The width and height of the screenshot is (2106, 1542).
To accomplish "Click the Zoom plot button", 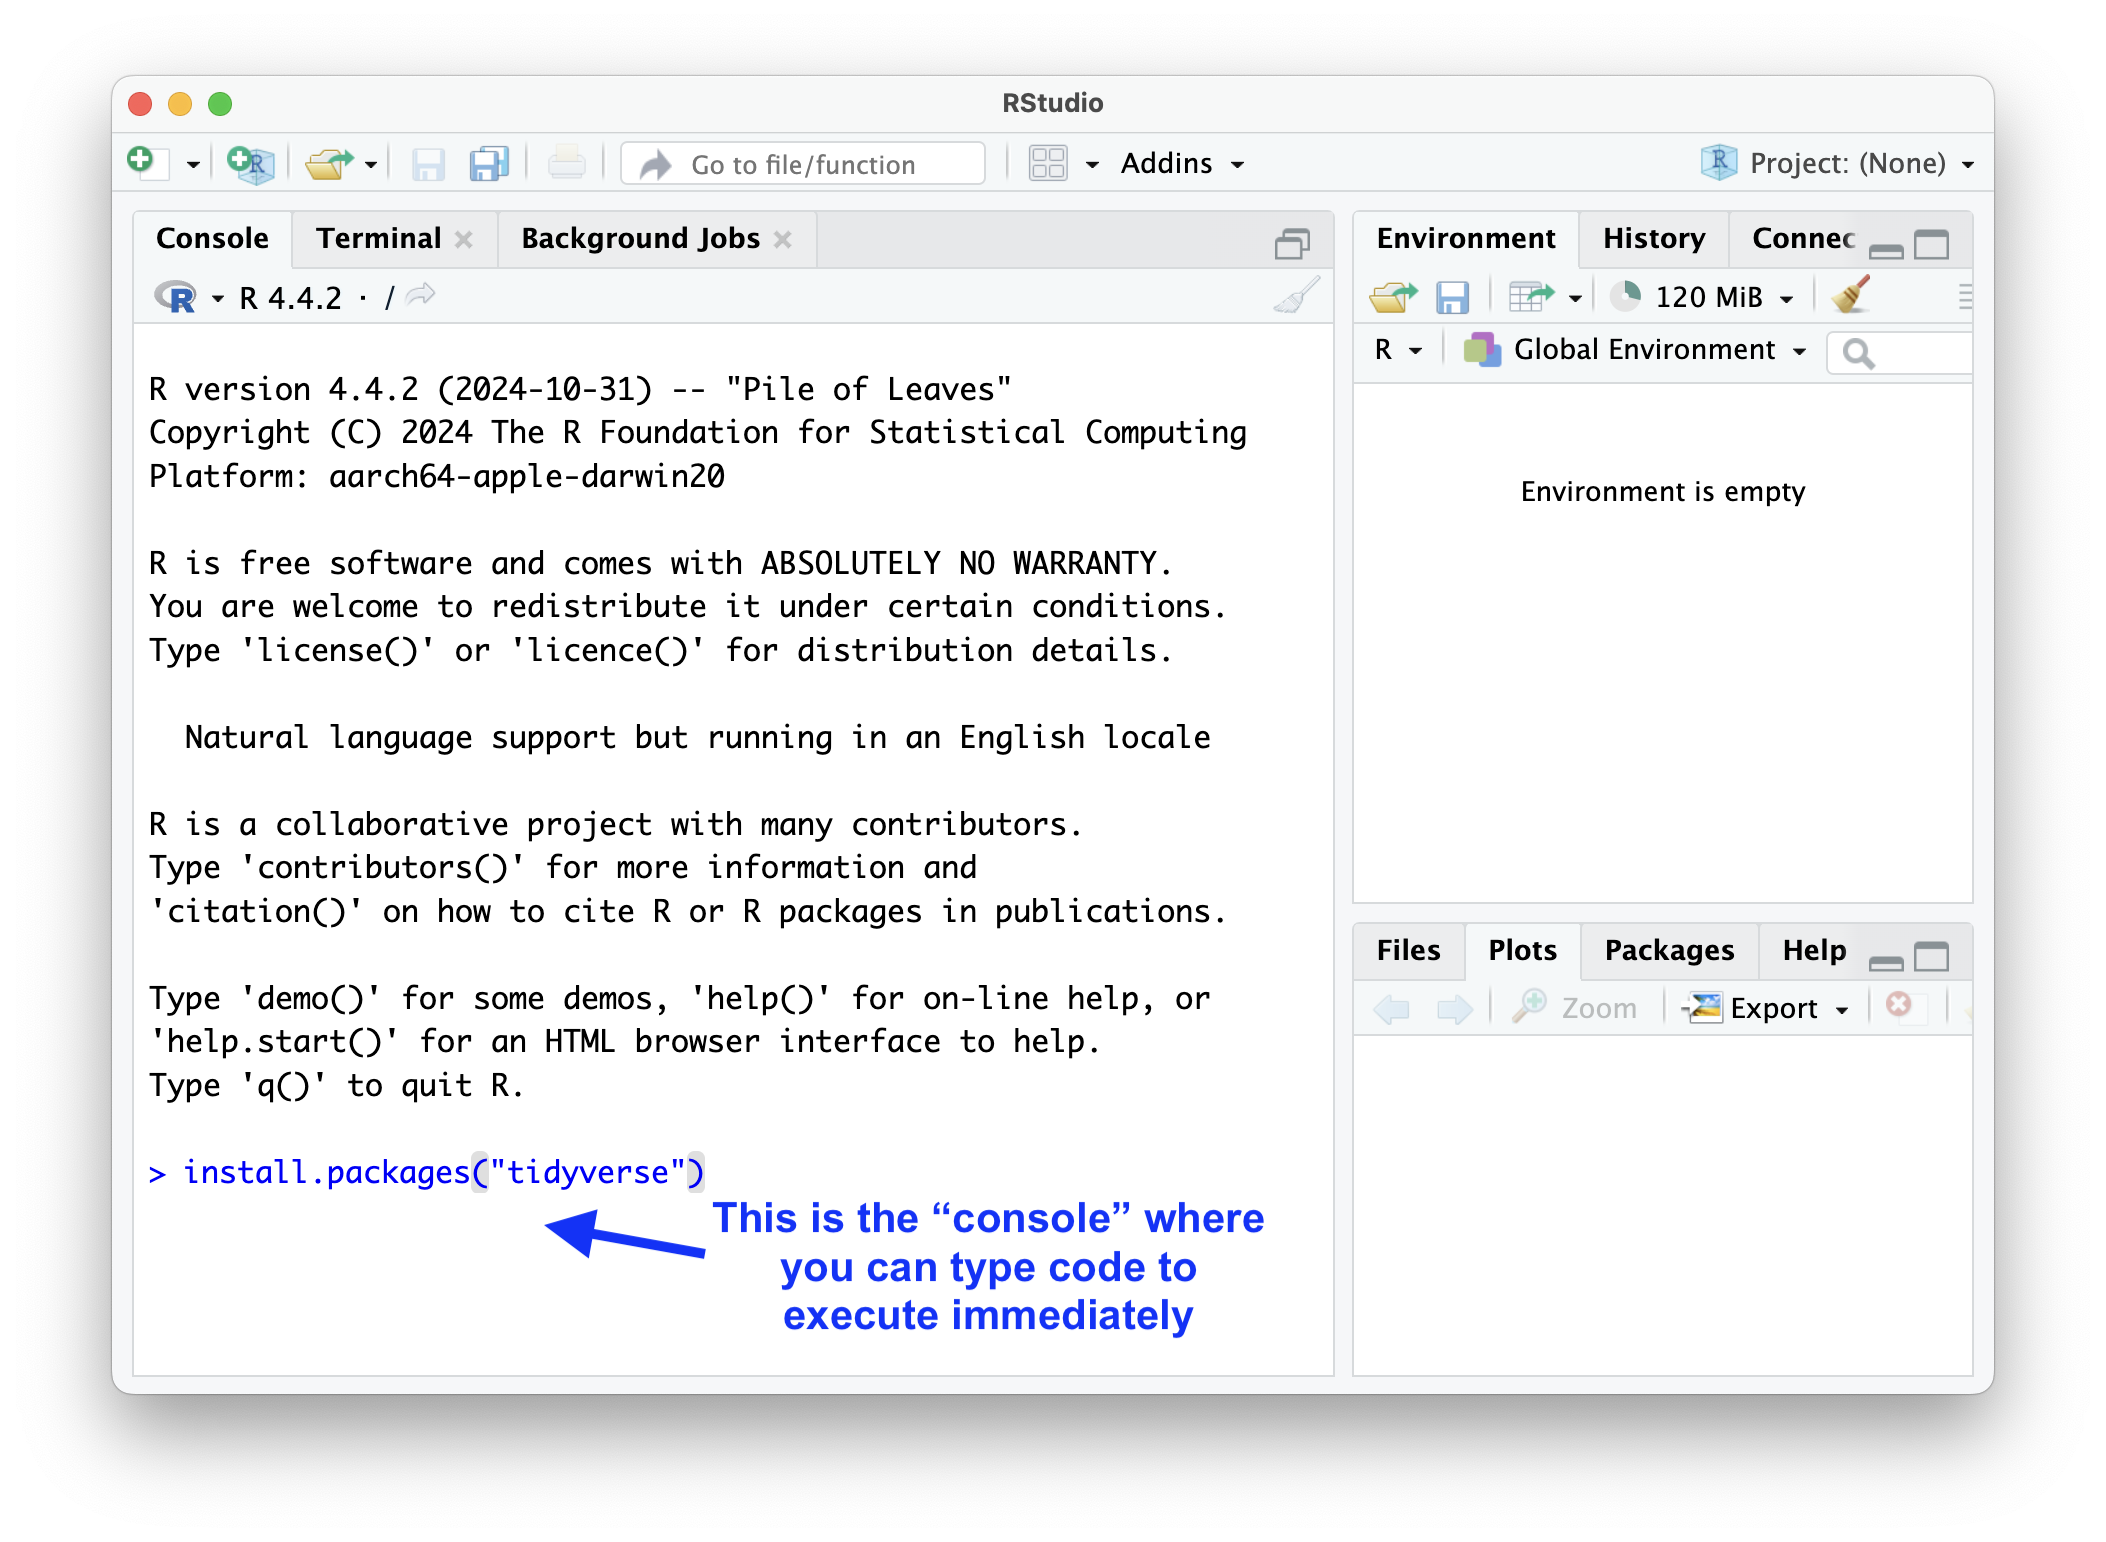I will tap(1574, 1007).
